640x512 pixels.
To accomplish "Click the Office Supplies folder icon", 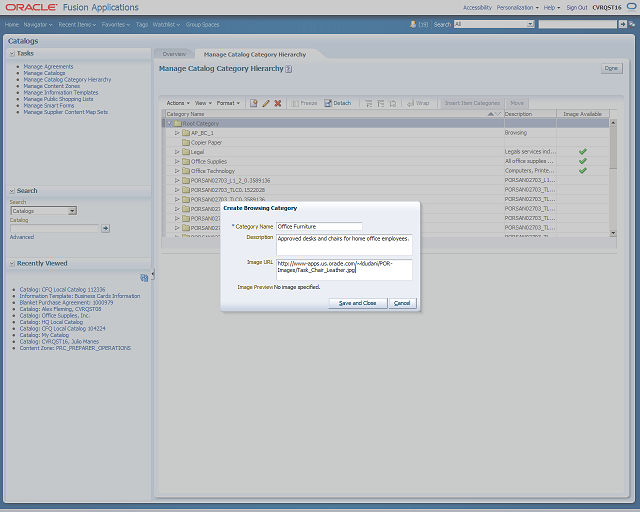I will click(186, 161).
